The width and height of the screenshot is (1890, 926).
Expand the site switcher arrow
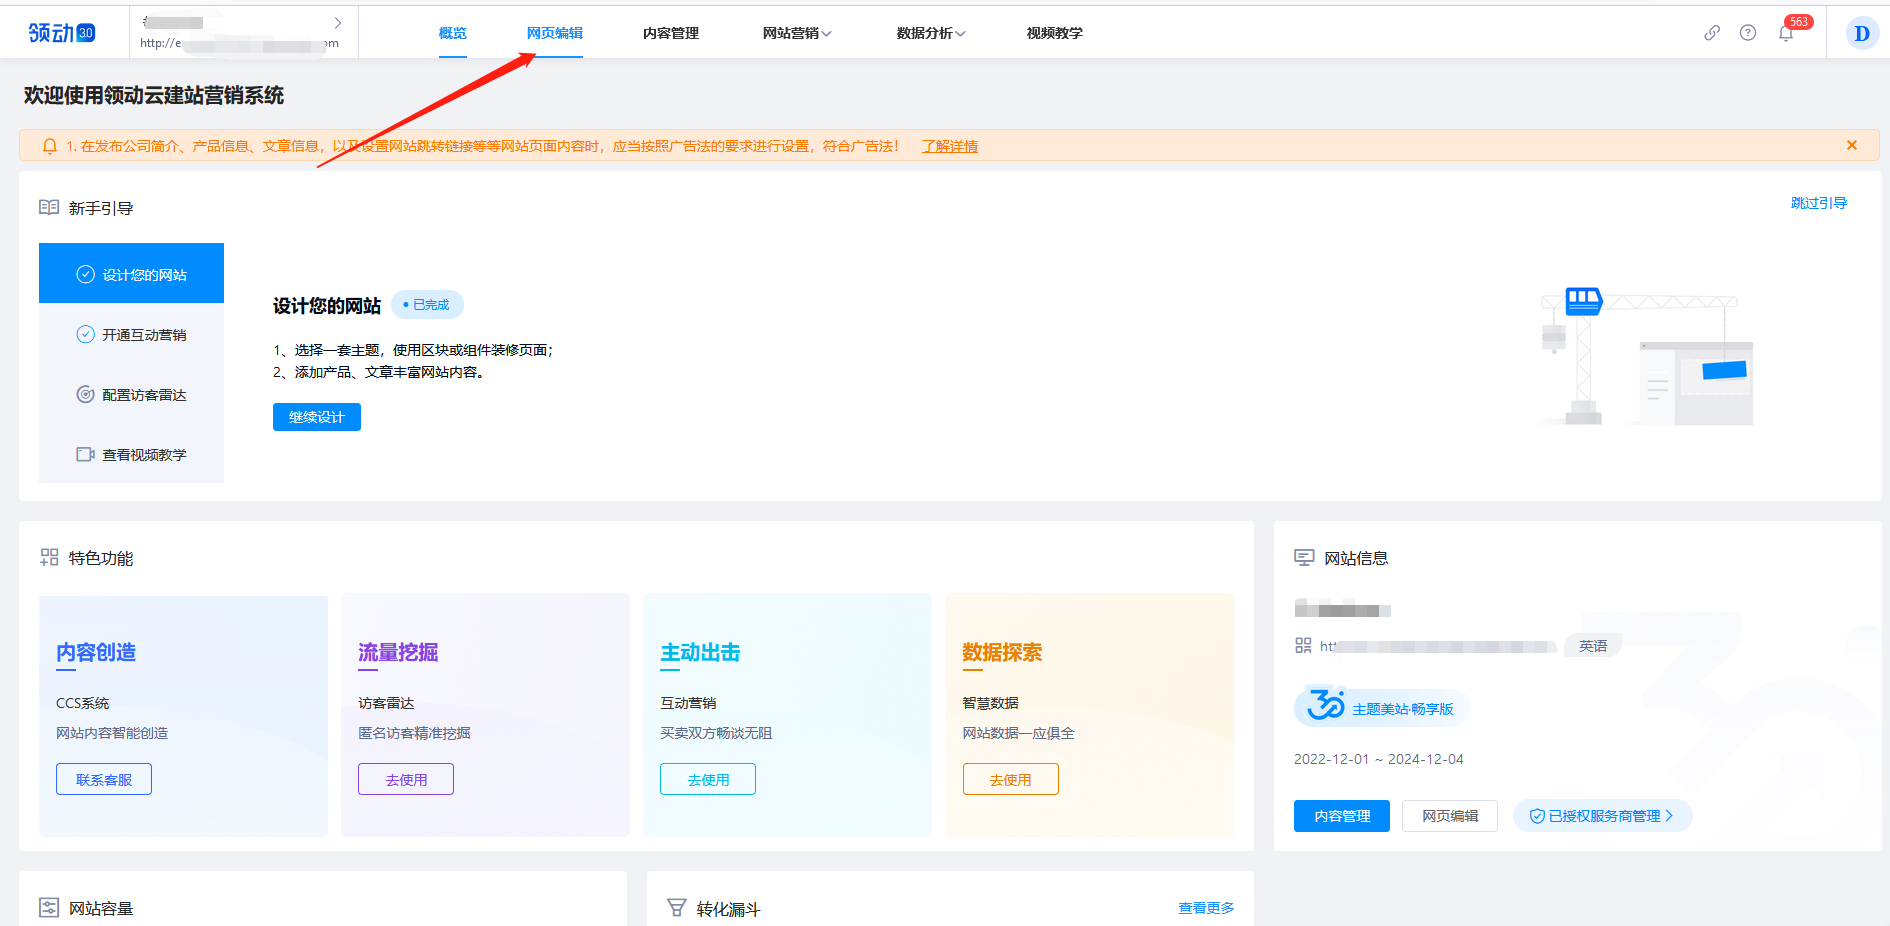[x=338, y=23]
